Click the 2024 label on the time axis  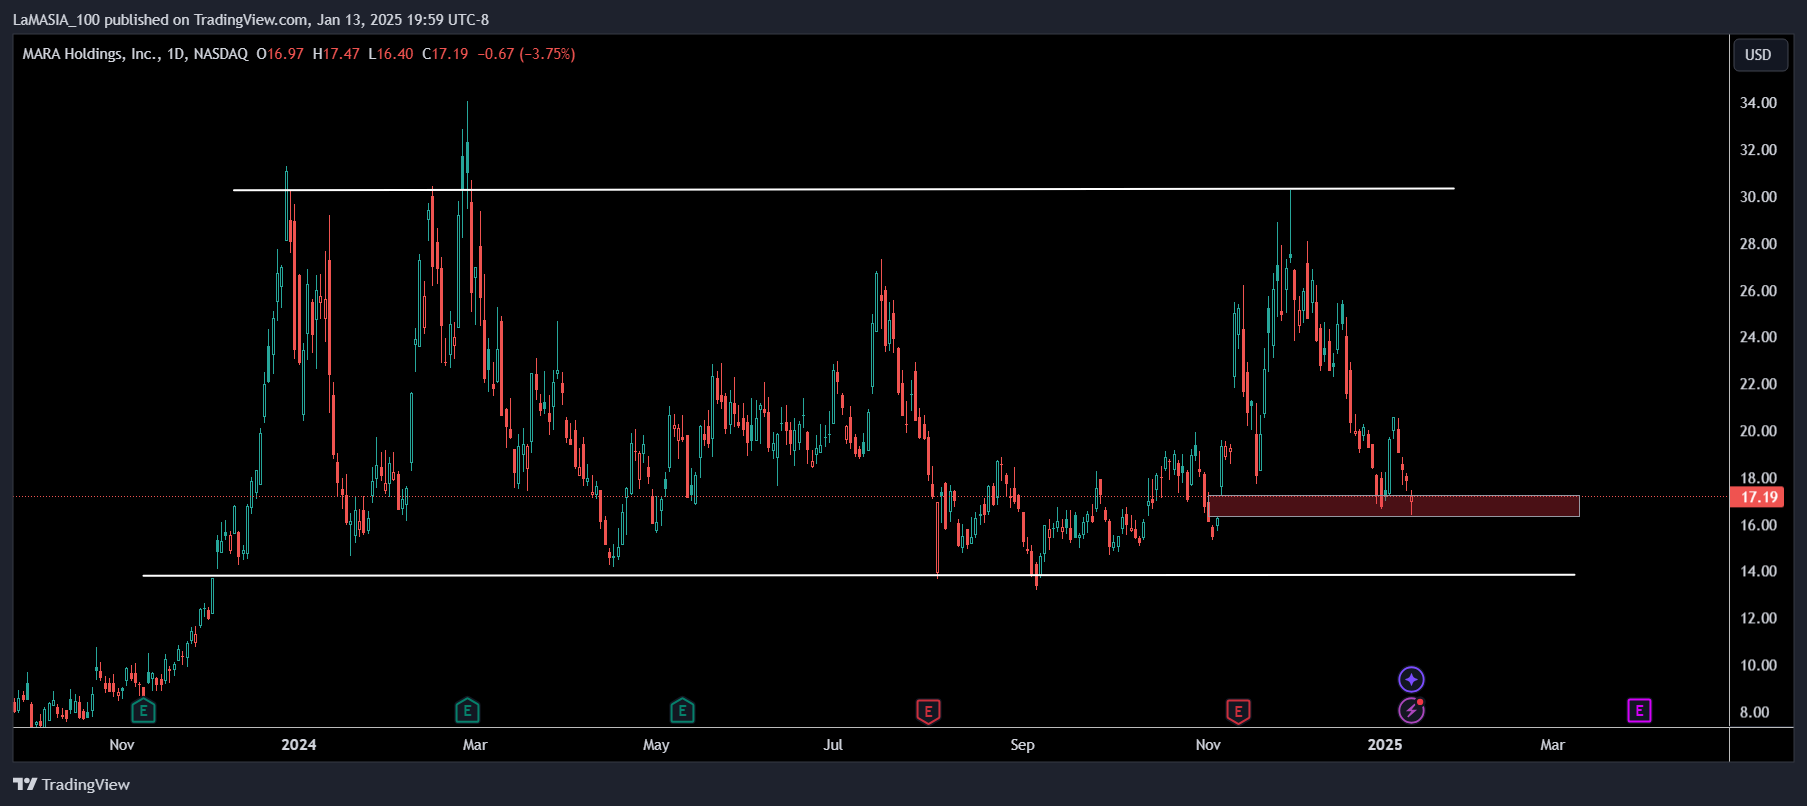(x=299, y=744)
